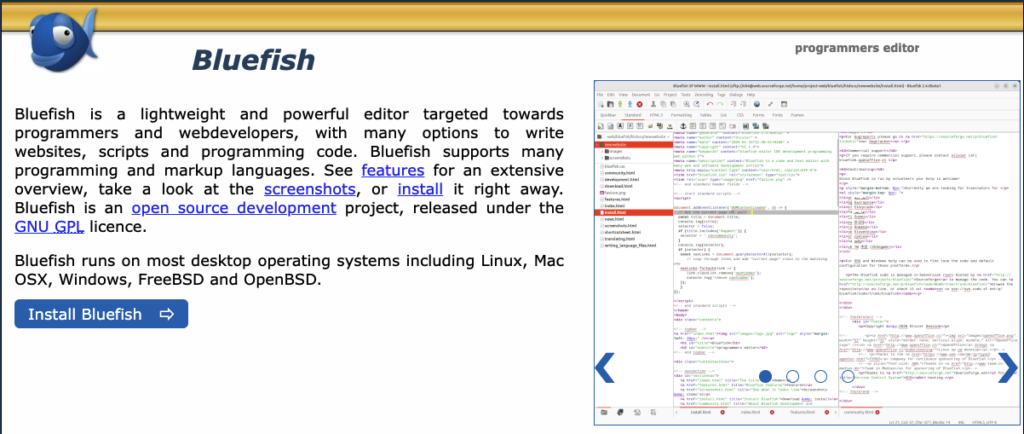Open the Zencoding menu in the screenshot

[704, 95]
